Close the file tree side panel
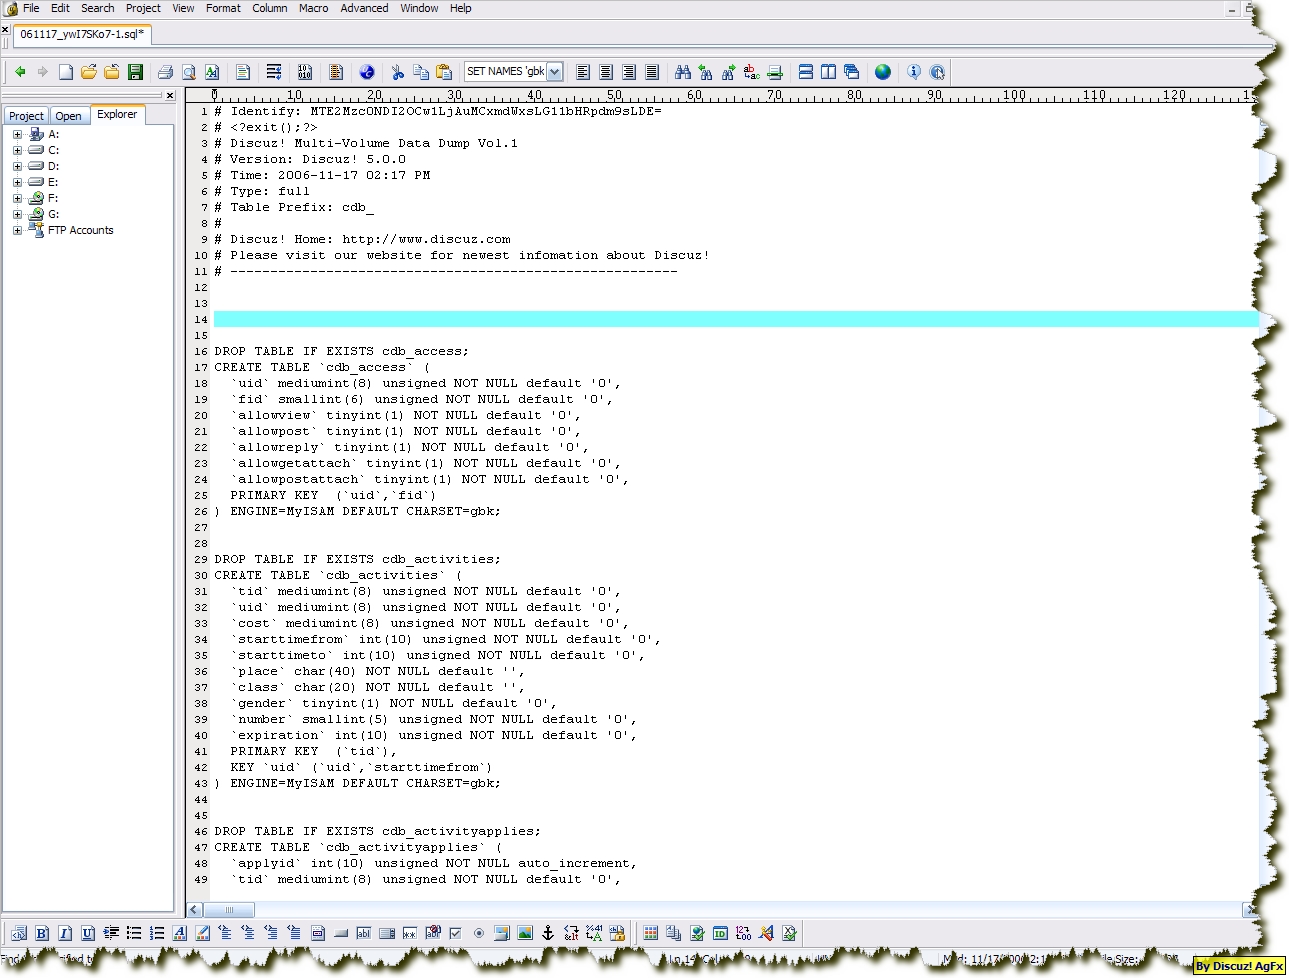Screen dimensions: 1289x978 170,96
